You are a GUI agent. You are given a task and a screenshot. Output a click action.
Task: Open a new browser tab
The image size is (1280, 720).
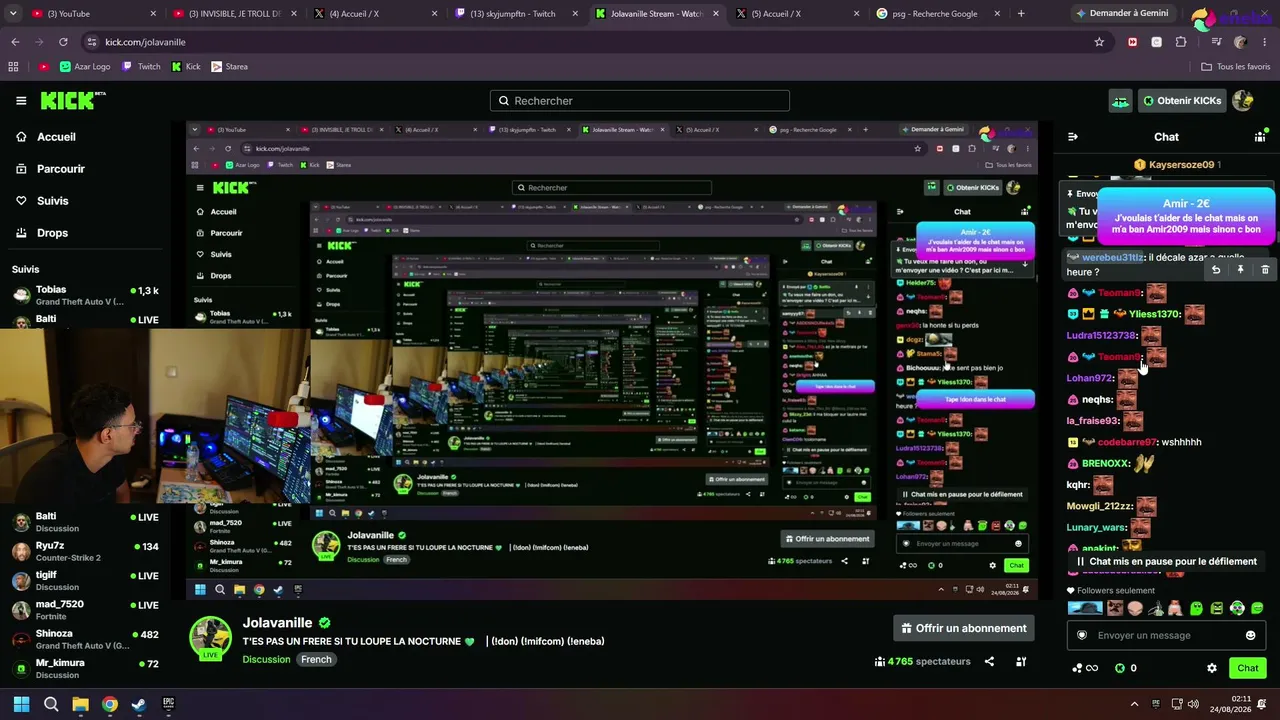tap(1020, 14)
